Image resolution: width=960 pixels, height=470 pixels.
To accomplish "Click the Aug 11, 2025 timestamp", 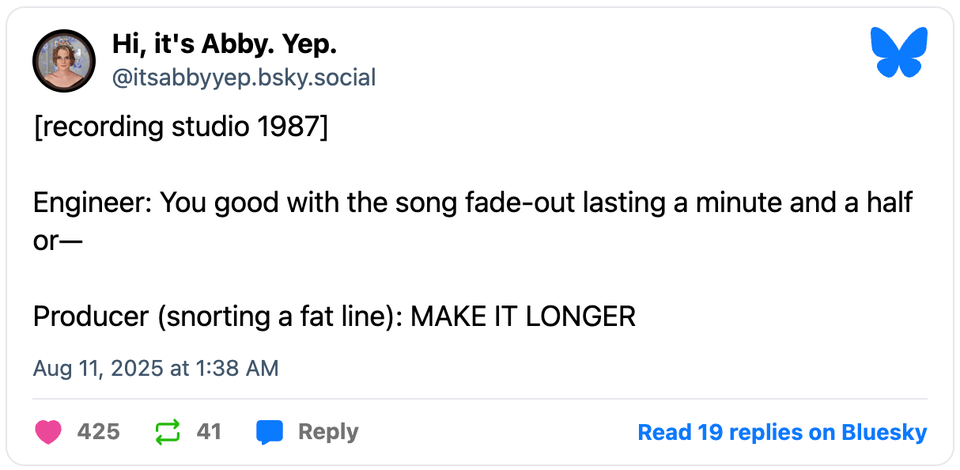I will pos(156,368).
